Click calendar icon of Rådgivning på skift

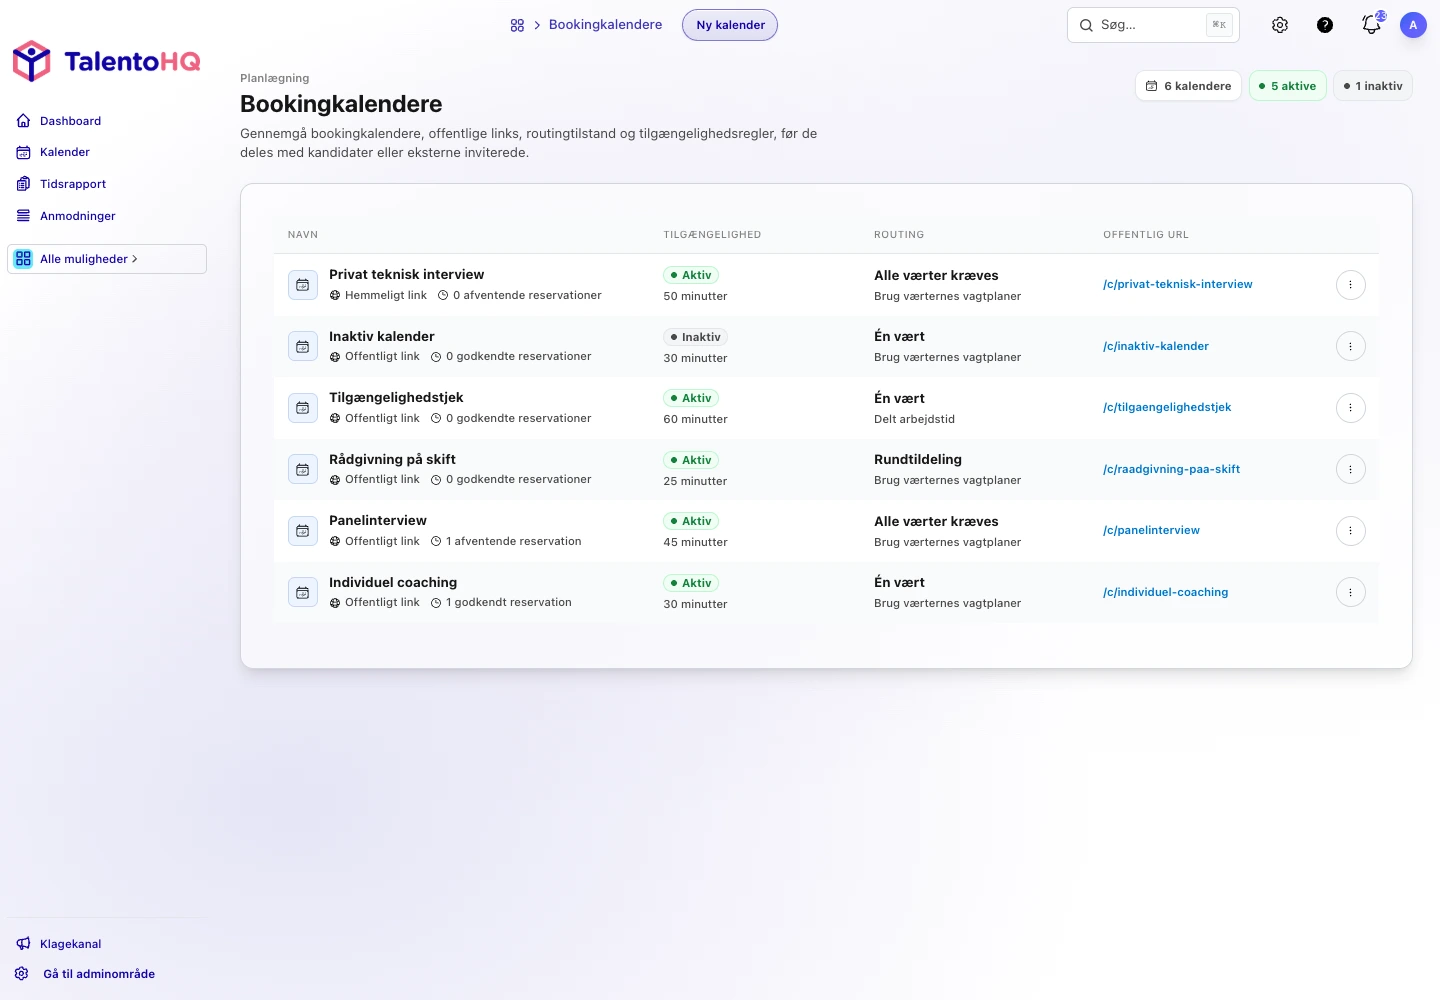[x=303, y=470]
